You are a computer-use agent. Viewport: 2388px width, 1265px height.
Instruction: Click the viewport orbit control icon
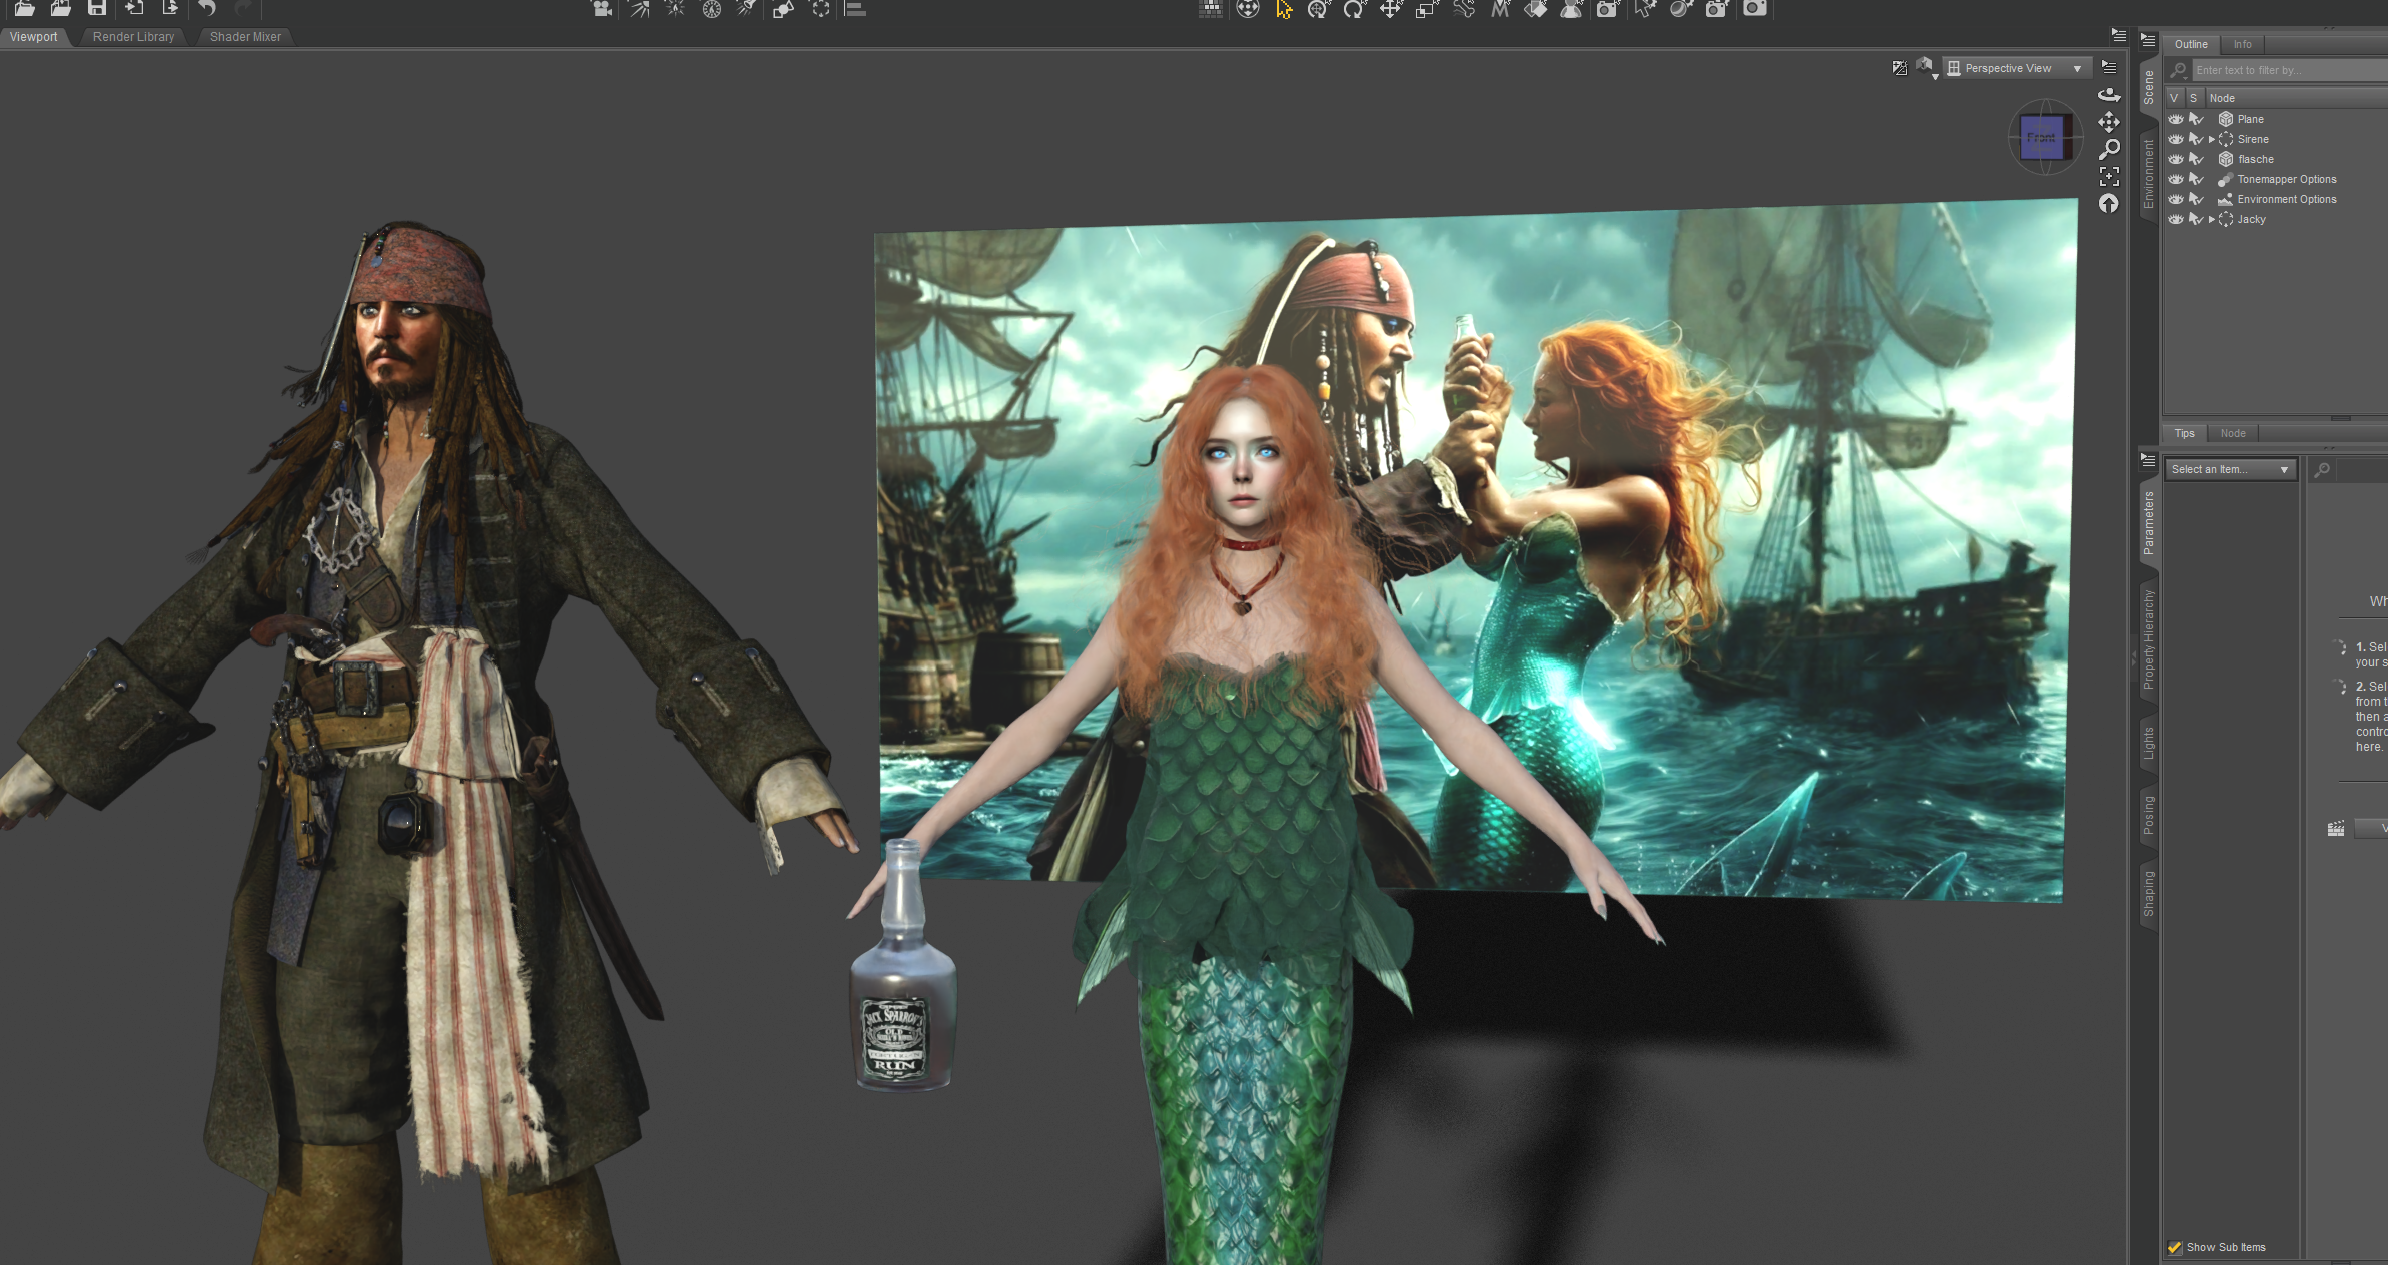point(2109,94)
